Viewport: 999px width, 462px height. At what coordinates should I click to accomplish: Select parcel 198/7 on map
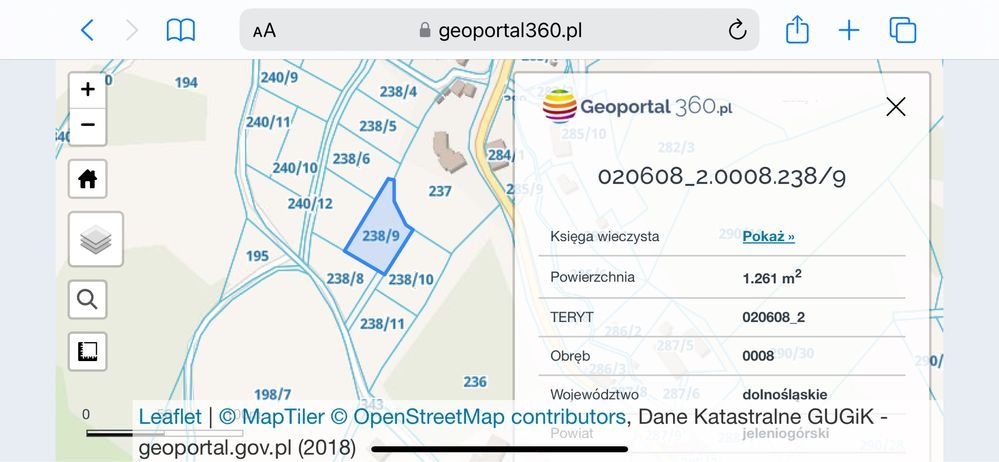(273, 394)
